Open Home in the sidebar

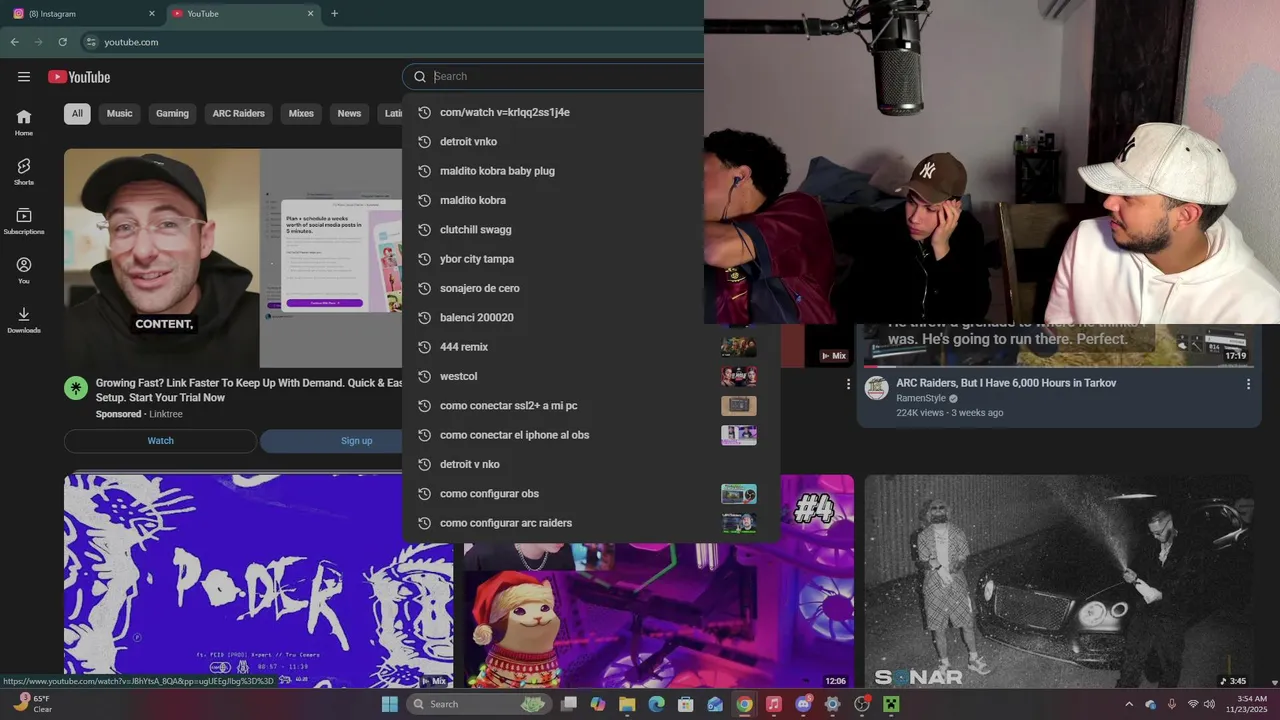pyautogui.click(x=24, y=123)
